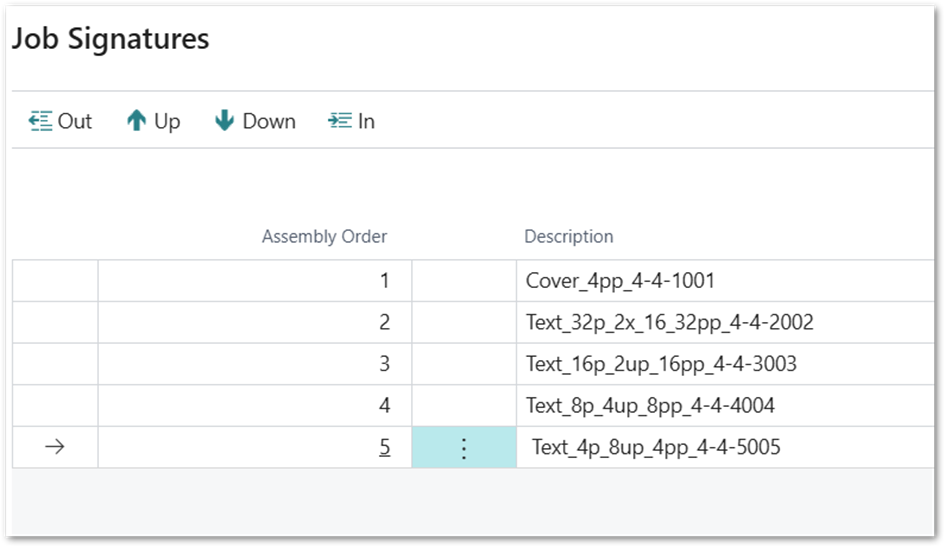The width and height of the screenshot is (945, 547).
Task: Click the Up arrow icon
Action: [x=136, y=121]
